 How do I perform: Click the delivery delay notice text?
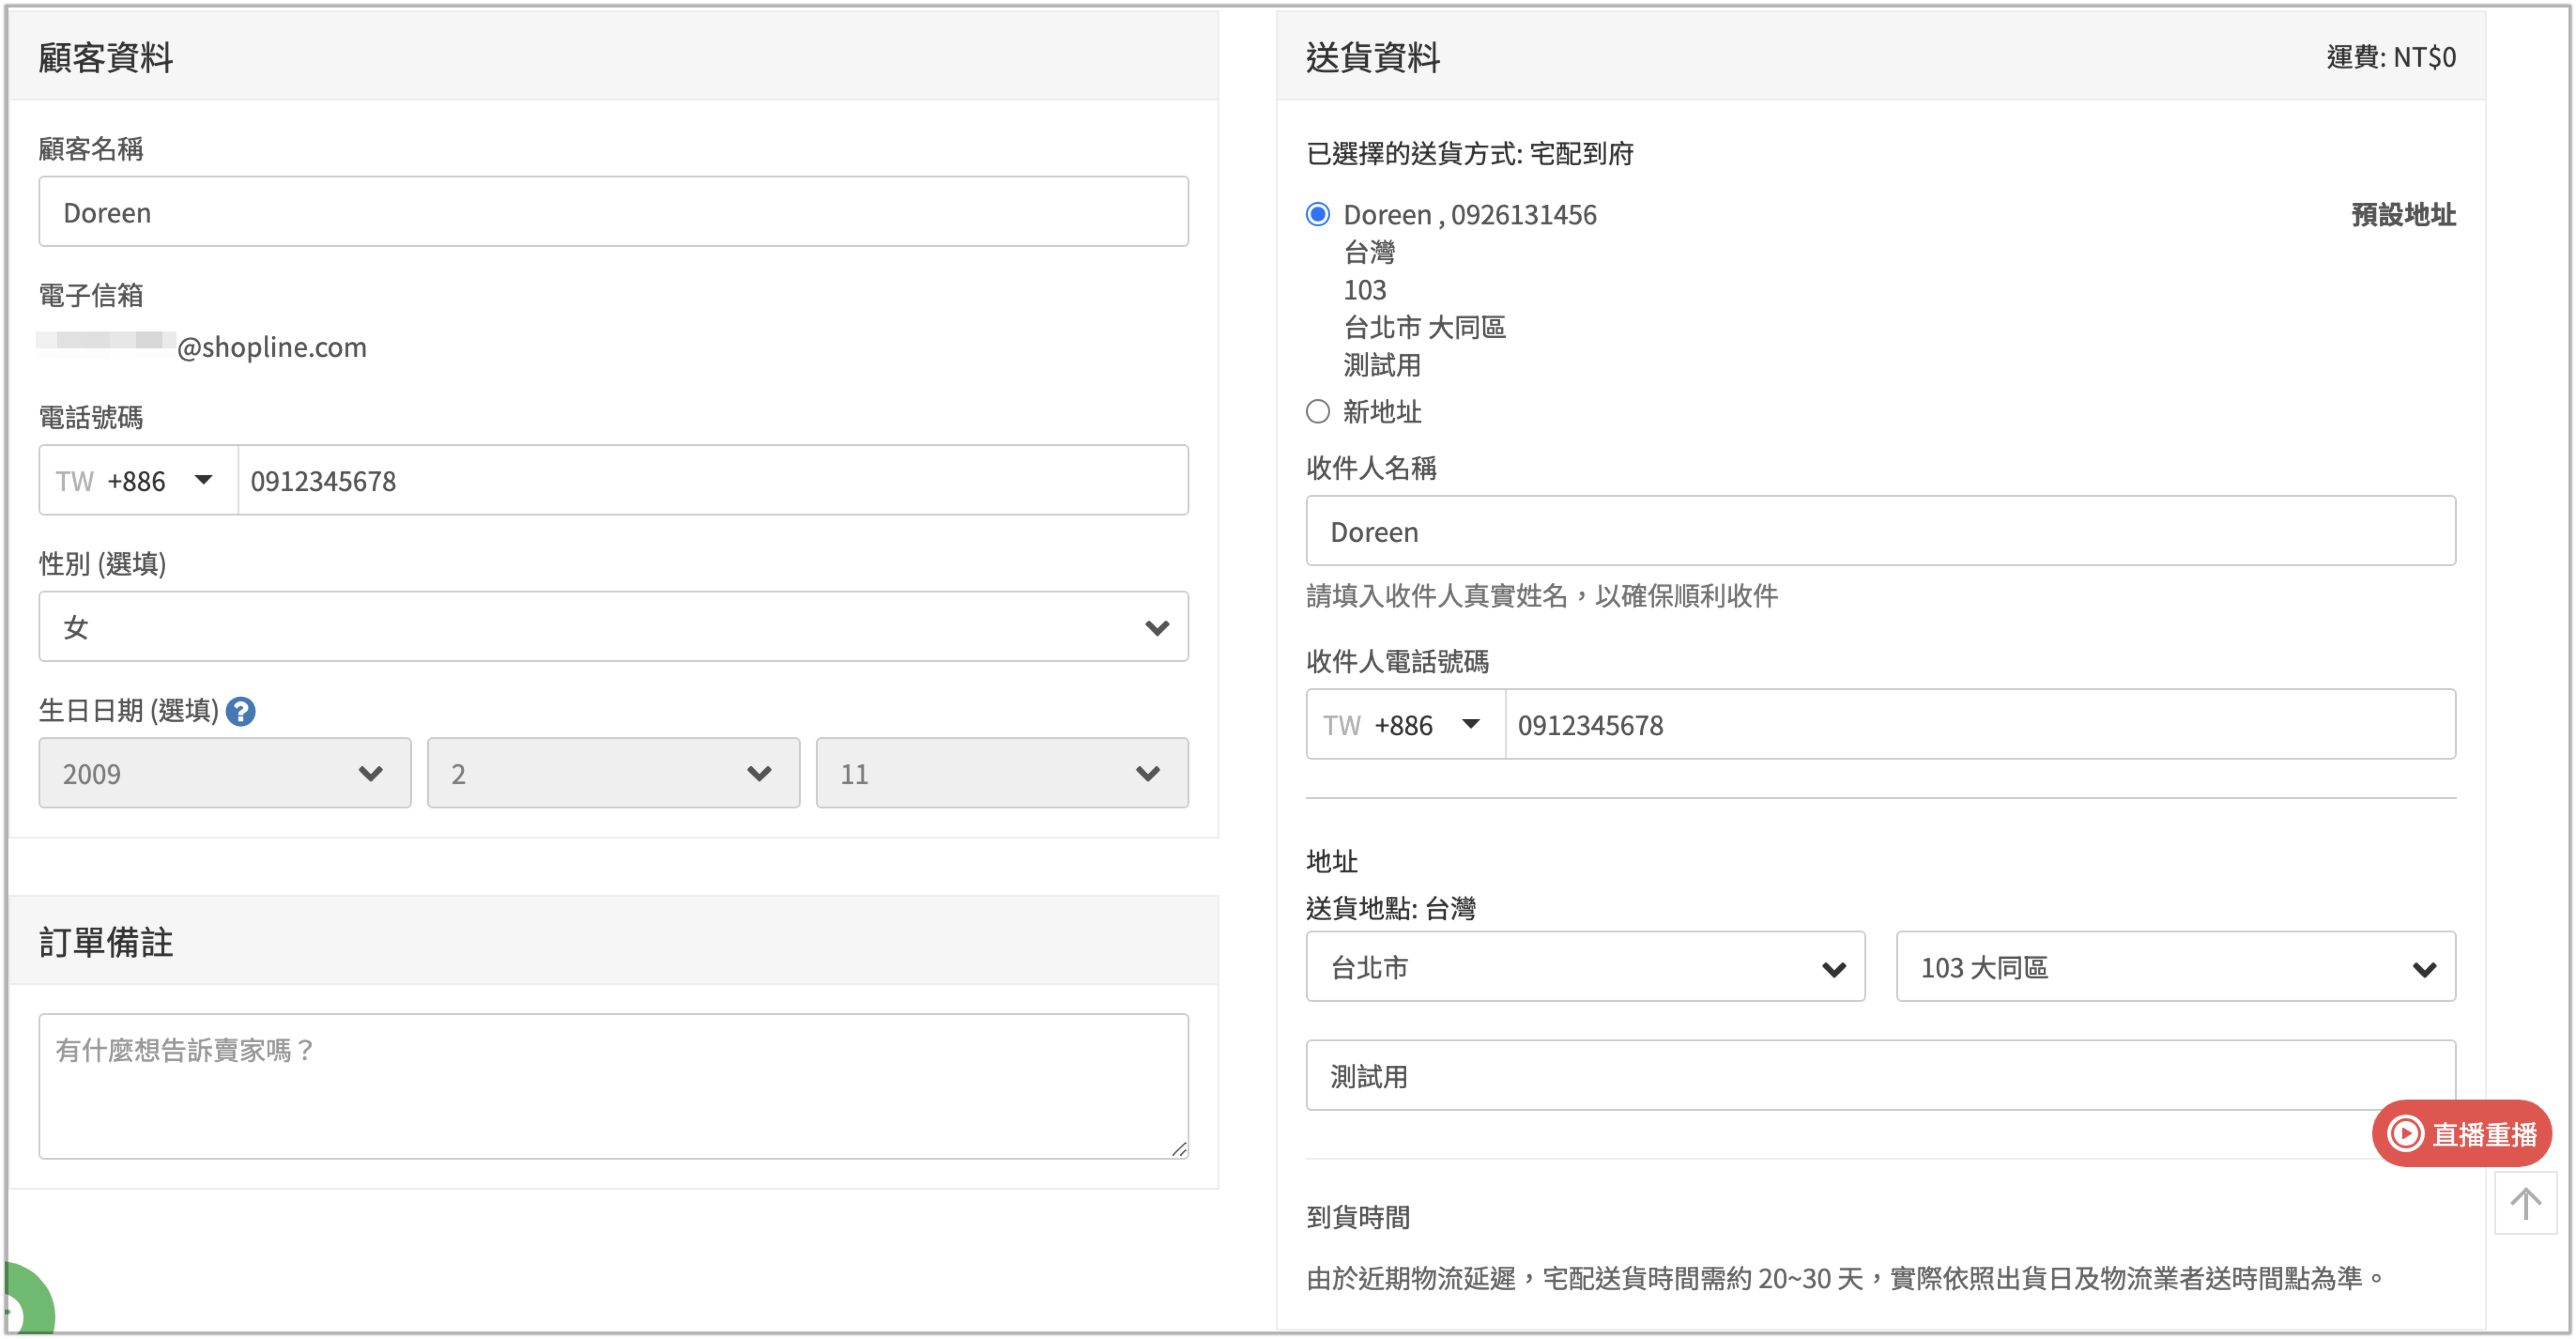pos(1845,1279)
